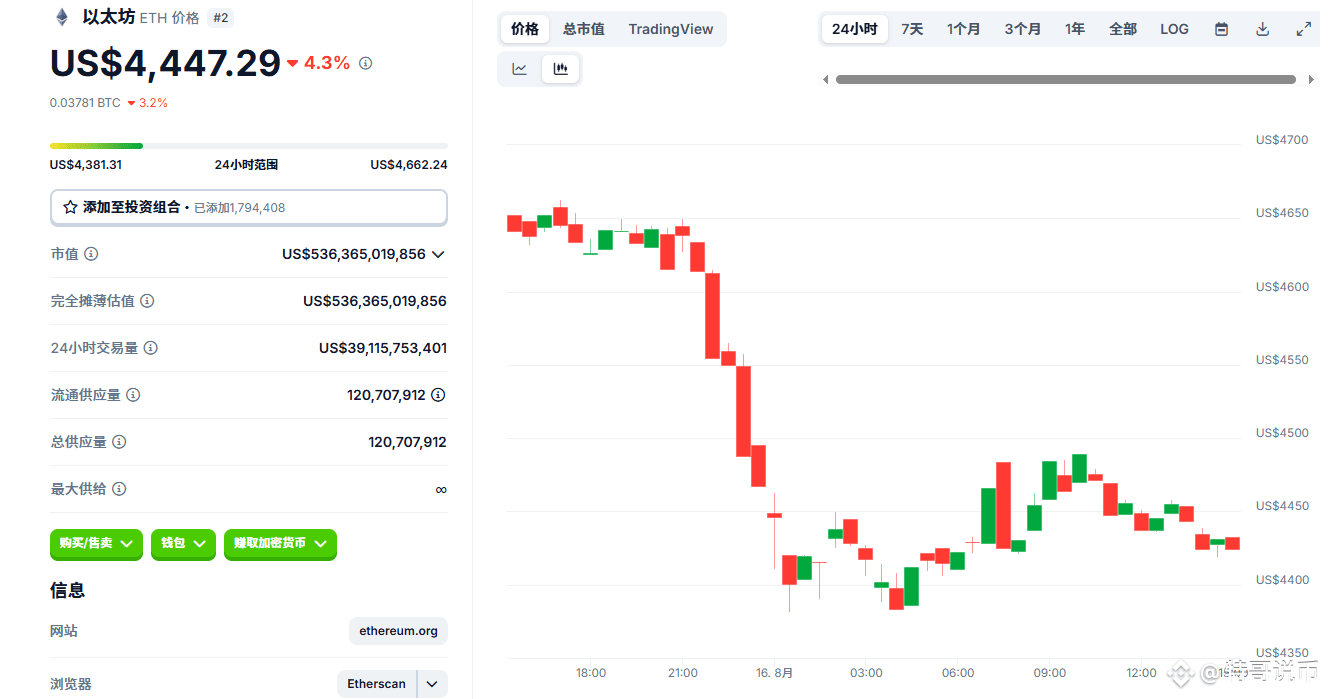Image resolution: width=1328 pixels, height=699 pixels.
Task: Click the 16. 8月 axis label
Action: (774, 673)
